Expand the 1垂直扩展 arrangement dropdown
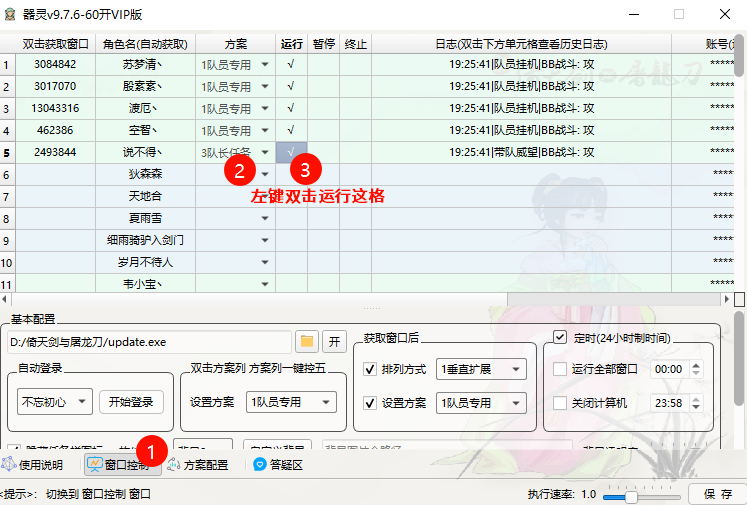This screenshot has height=505, width=747. 482,369
